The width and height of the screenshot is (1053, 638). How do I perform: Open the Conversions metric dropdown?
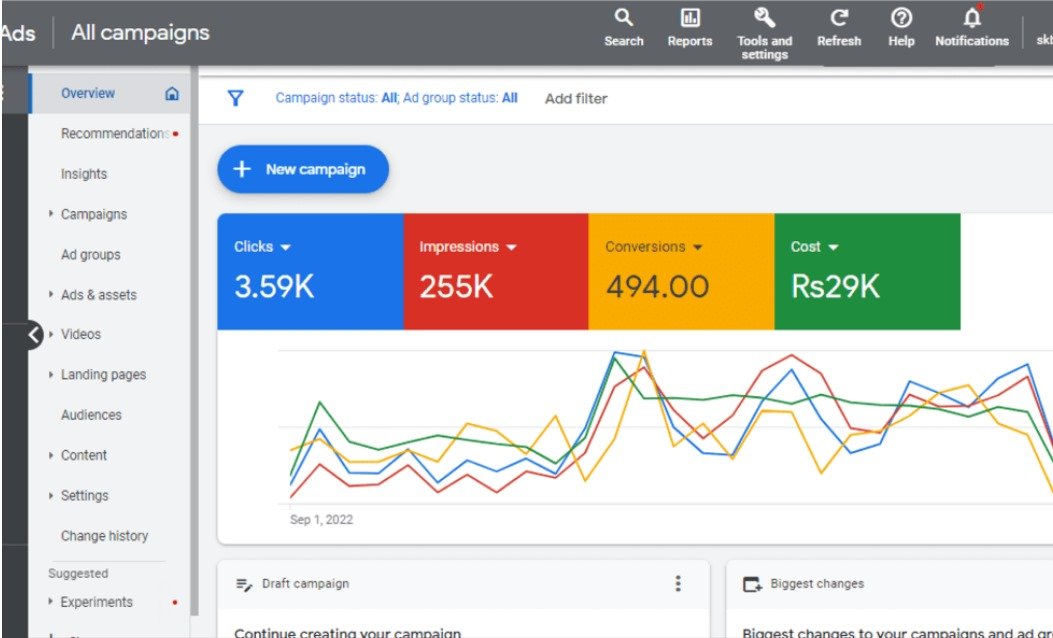click(698, 247)
